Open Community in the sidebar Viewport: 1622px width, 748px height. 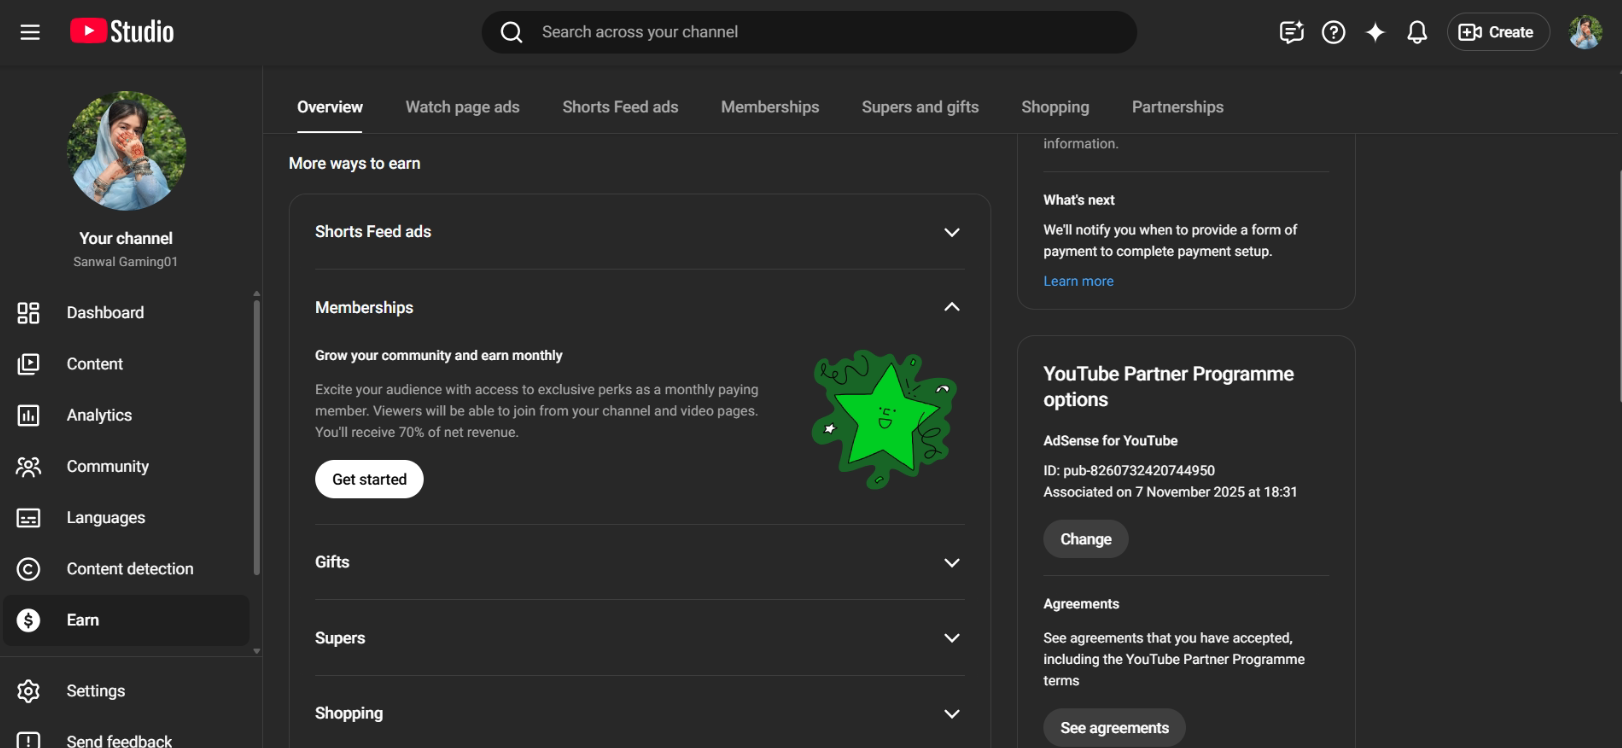(127, 467)
